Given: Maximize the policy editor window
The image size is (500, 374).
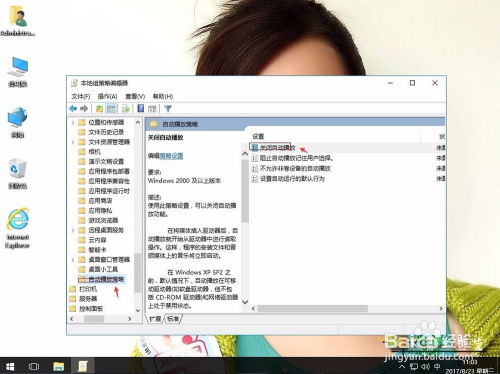Looking at the screenshot, I should pyautogui.click(x=412, y=83).
